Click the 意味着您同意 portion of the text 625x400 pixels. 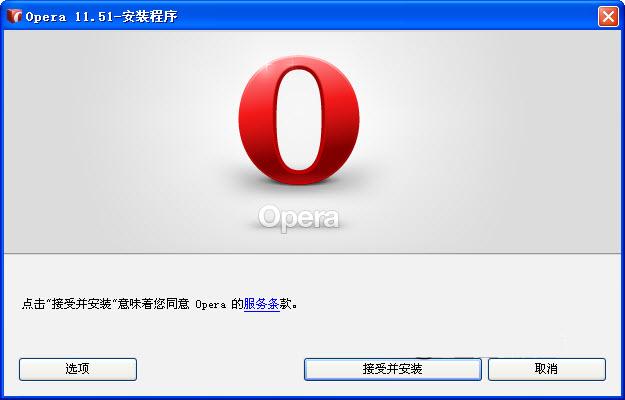click(153, 304)
